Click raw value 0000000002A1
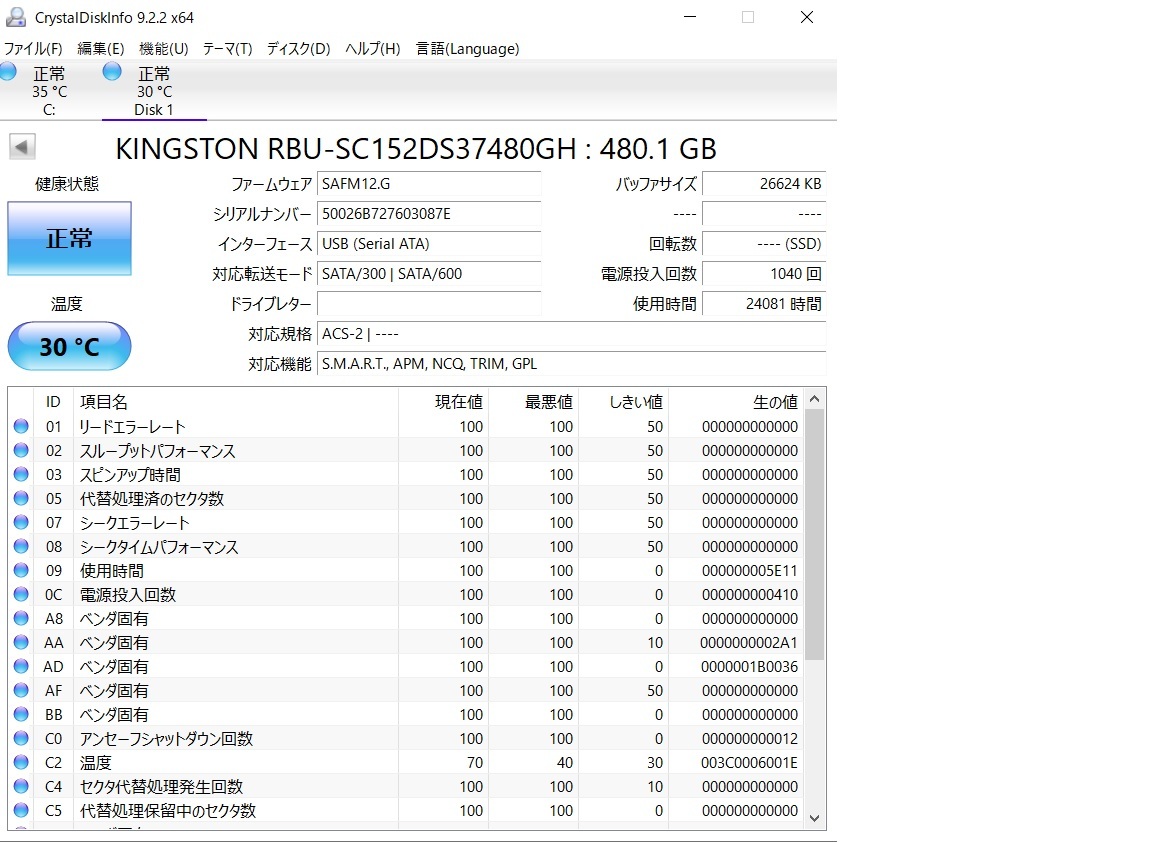1152x842 pixels. pyautogui.click(x=749, y=642)
